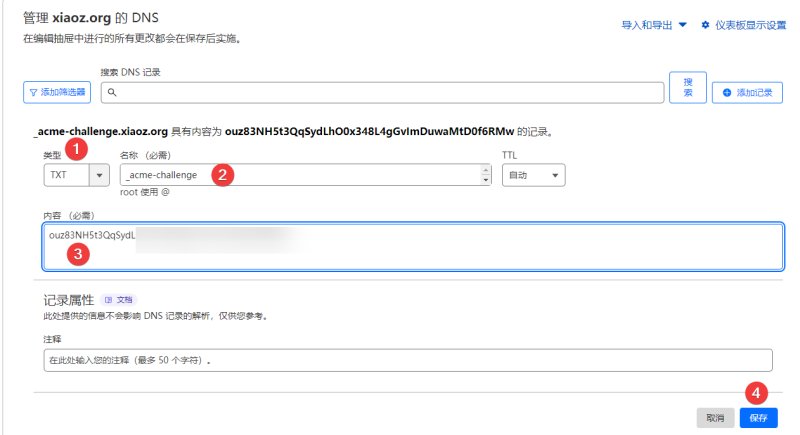Click the 内容 TXT content textarea

click(413, 246)
